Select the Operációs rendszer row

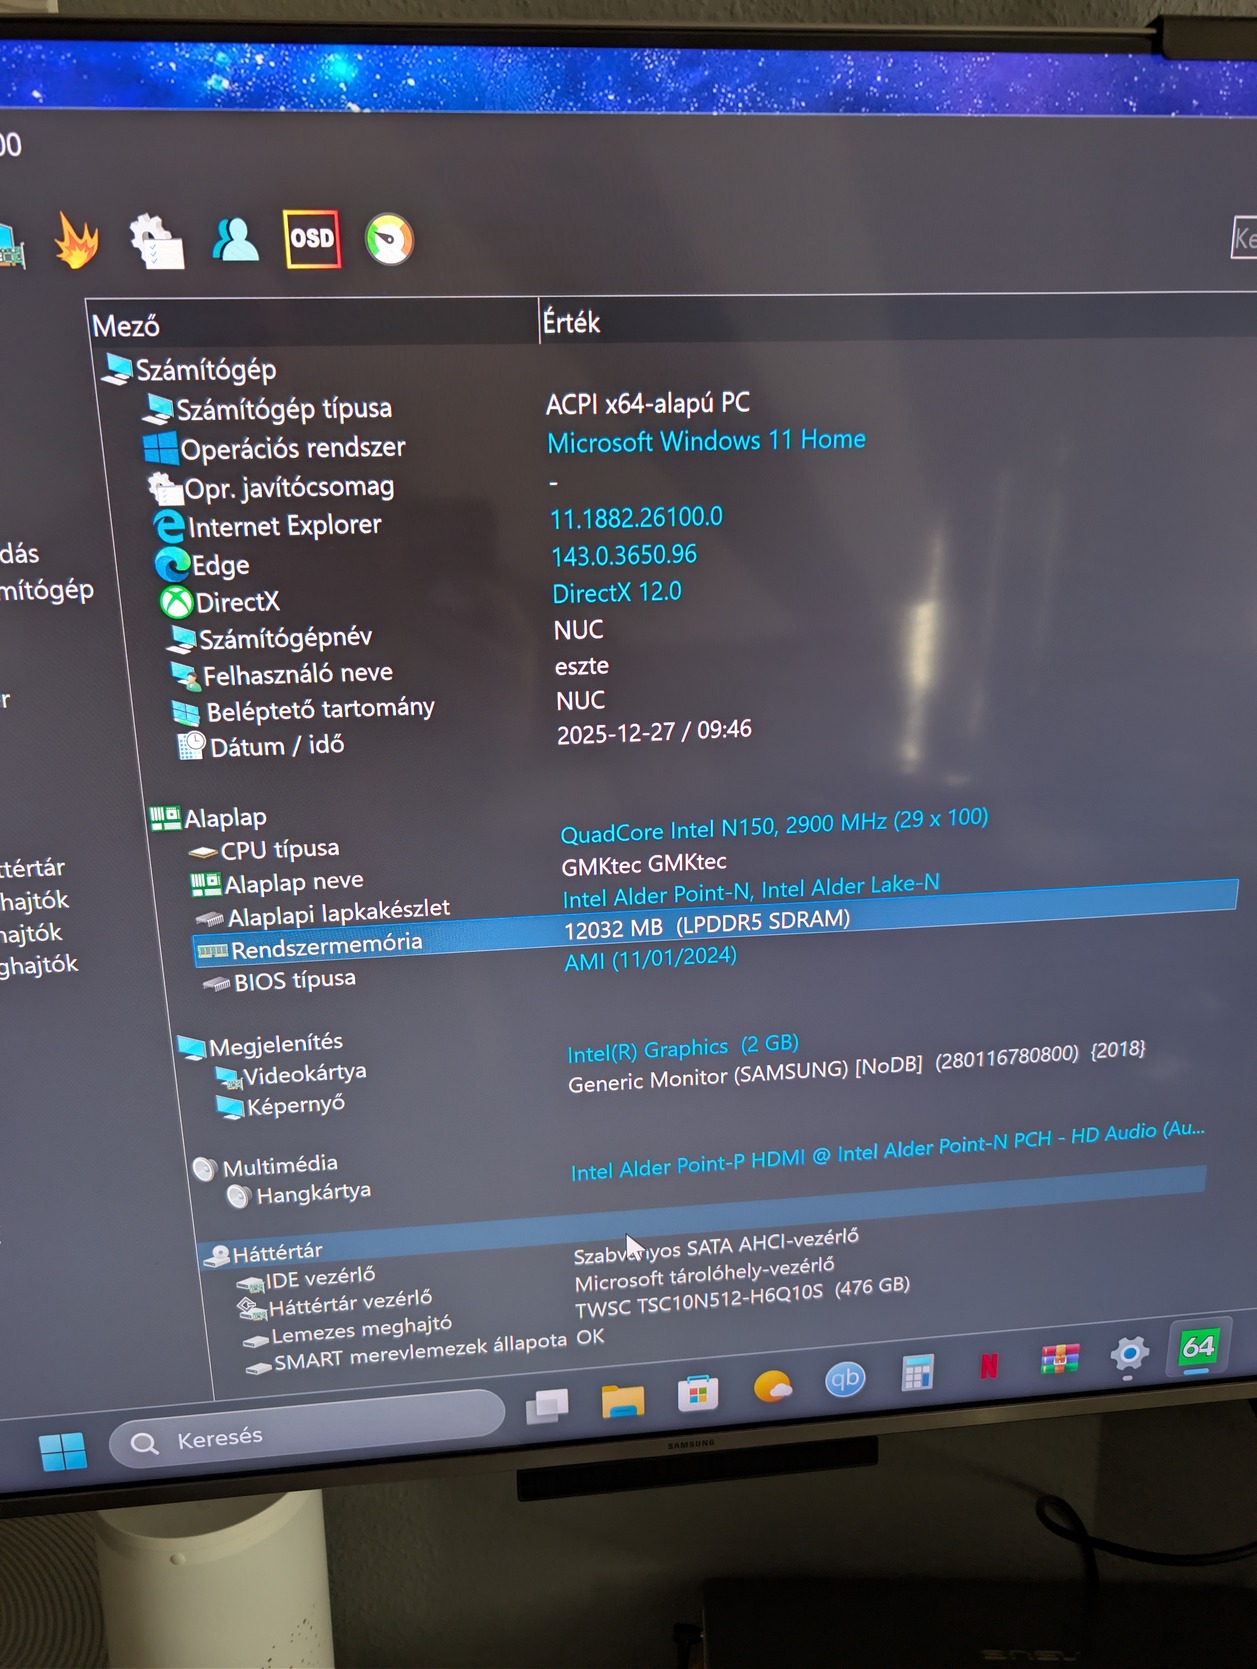click(274, 448)
